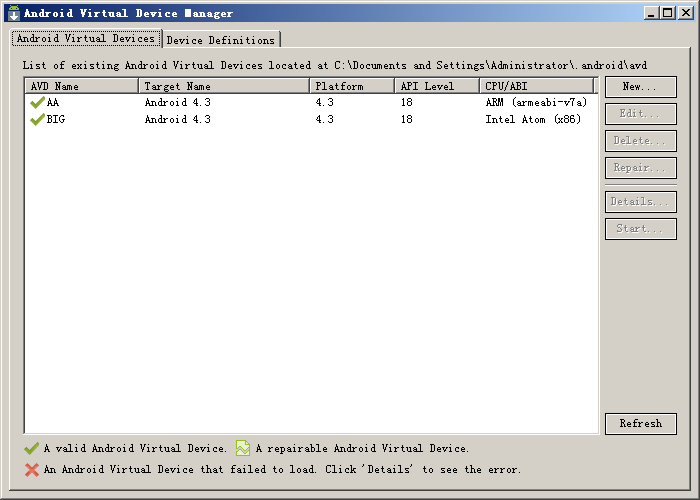The image size is (700, 500).
Task: Click the repairable device legend icon
Action: [243, 448]
